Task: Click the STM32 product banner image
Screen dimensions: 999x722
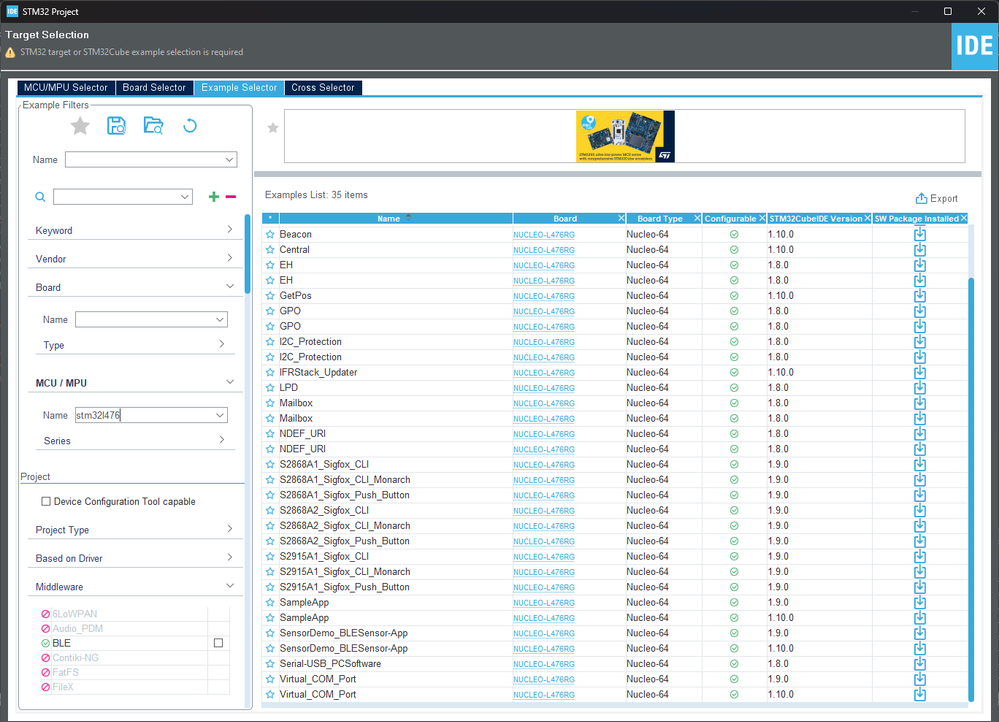Action: tap(625, 136)
